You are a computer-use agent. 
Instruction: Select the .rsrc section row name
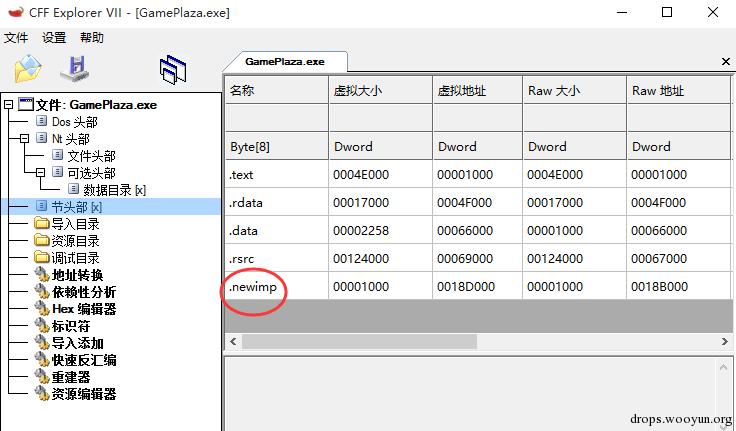(x=242, y=259)
